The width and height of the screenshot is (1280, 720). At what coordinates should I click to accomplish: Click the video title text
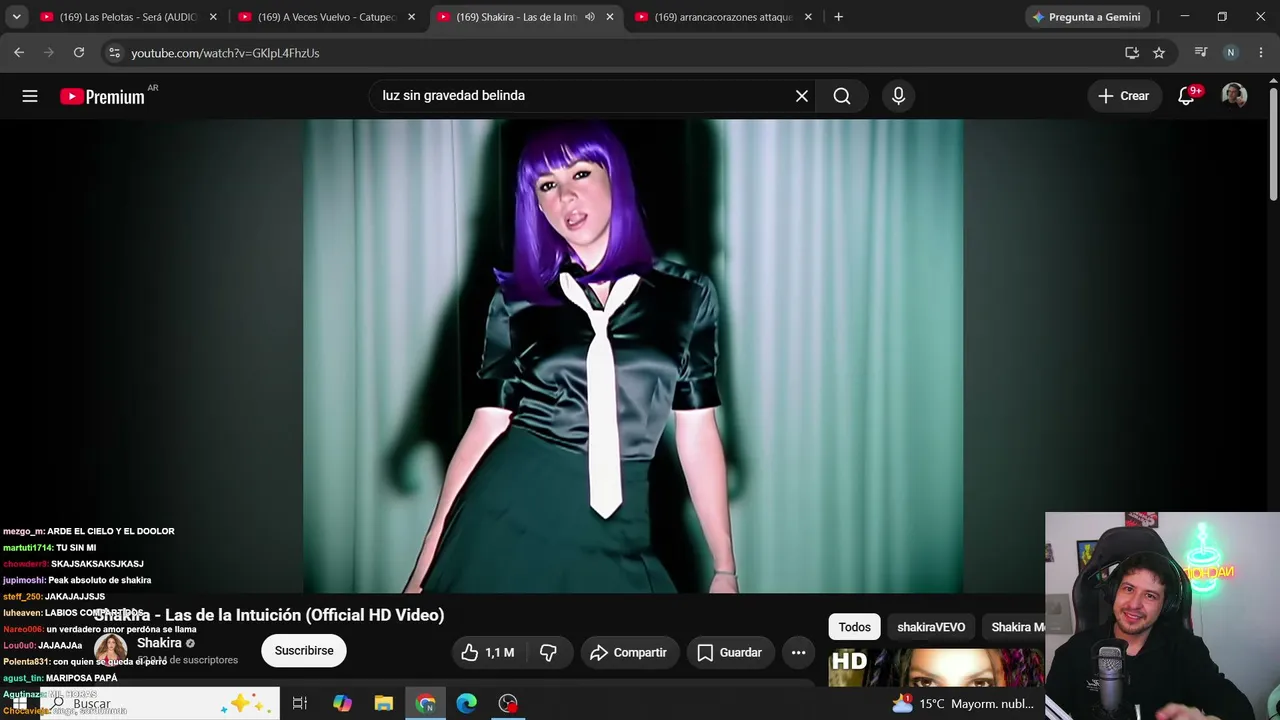(x=269, y=615)
